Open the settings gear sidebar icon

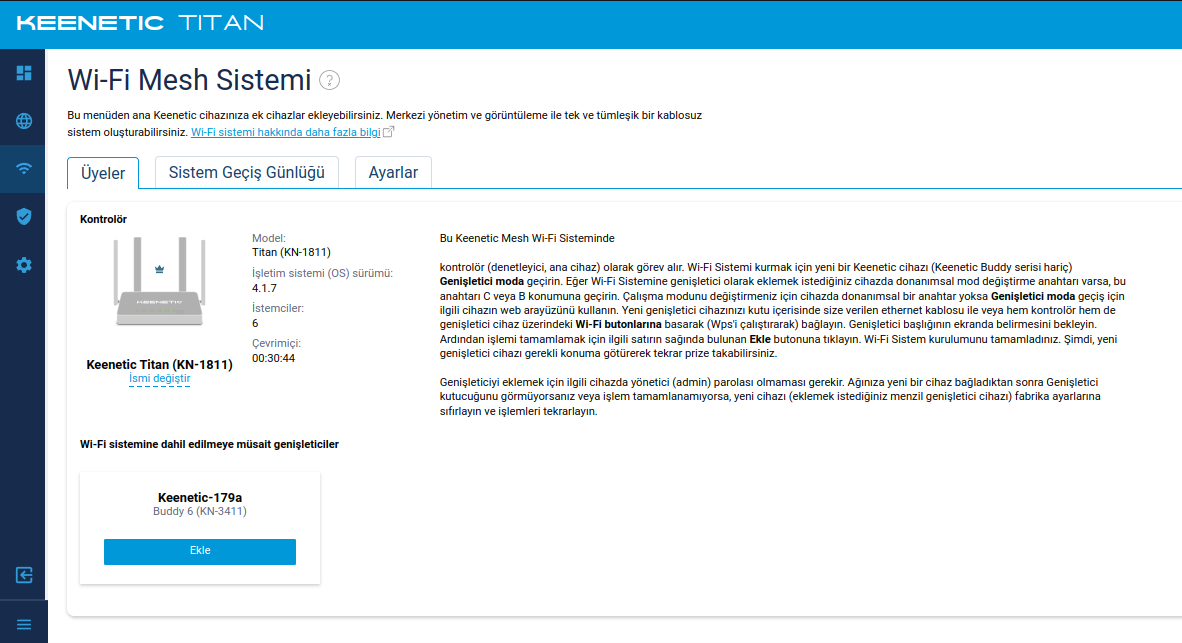pyautogui.click(x=24, y=265)
